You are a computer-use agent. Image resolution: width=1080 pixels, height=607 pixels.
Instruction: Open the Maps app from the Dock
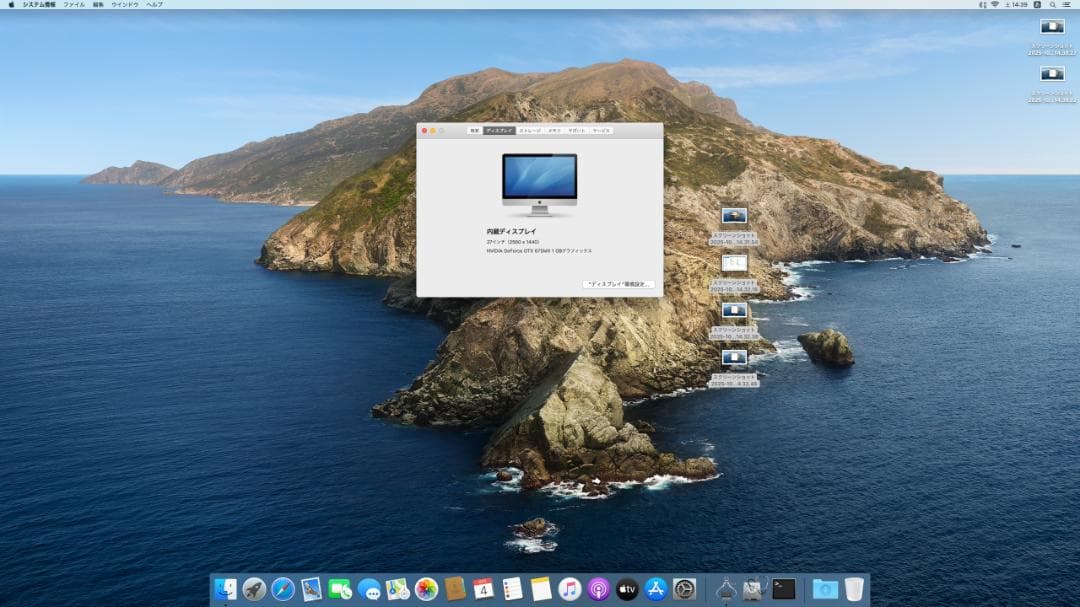[396, 589]
